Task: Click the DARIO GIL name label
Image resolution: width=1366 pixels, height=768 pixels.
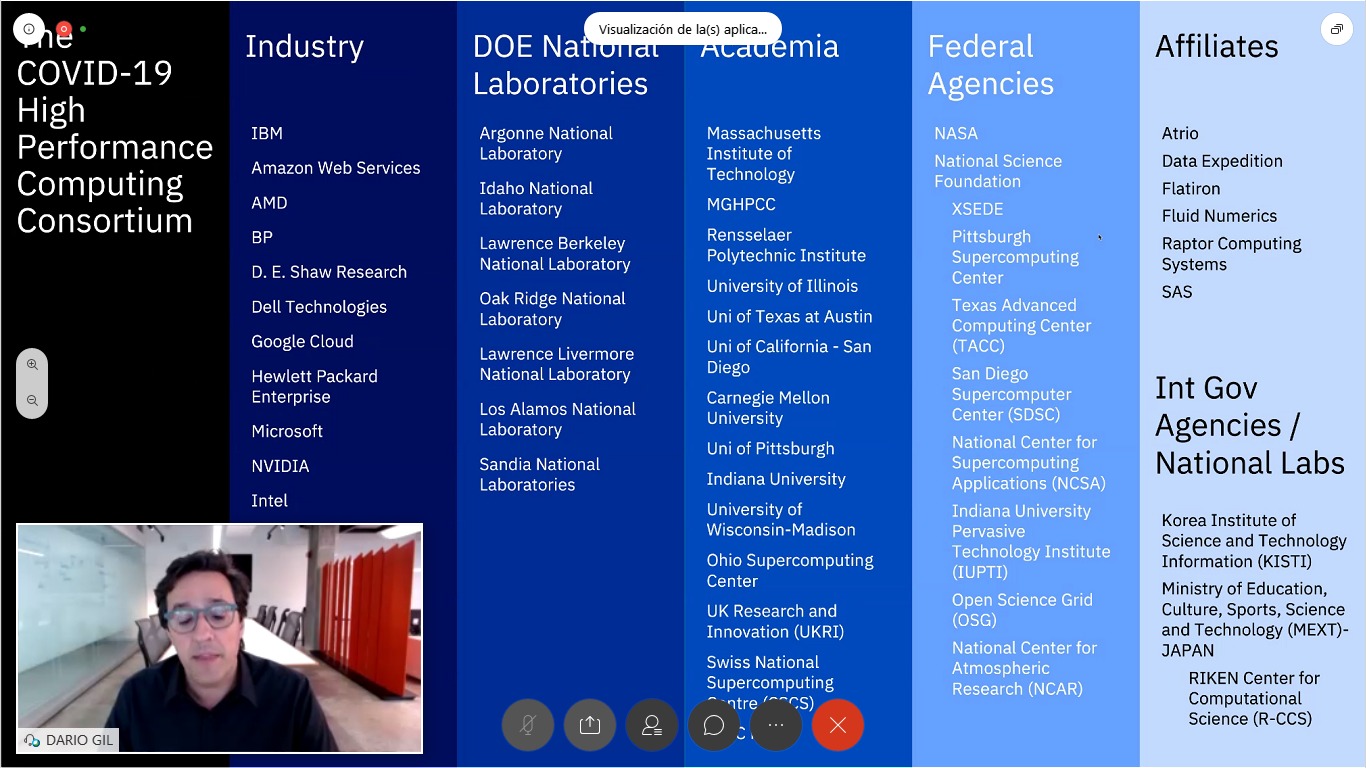Action: click(69, 740)
